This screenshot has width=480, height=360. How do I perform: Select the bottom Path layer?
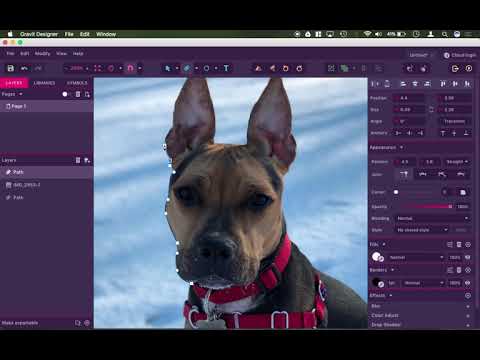46,197
